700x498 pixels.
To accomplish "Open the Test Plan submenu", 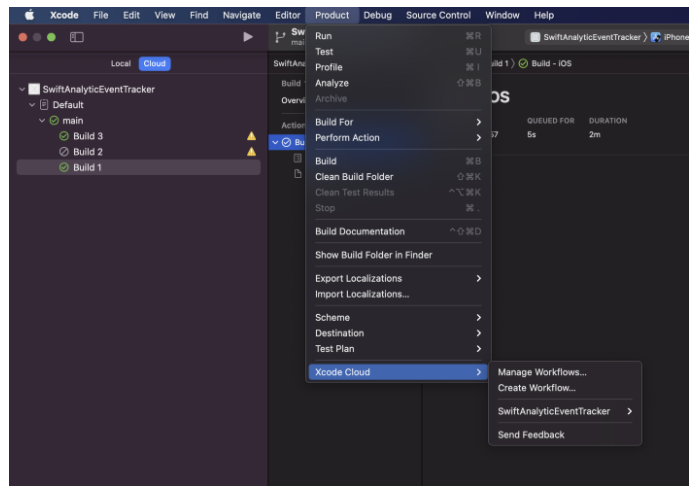I will click(x=398, y=349).
